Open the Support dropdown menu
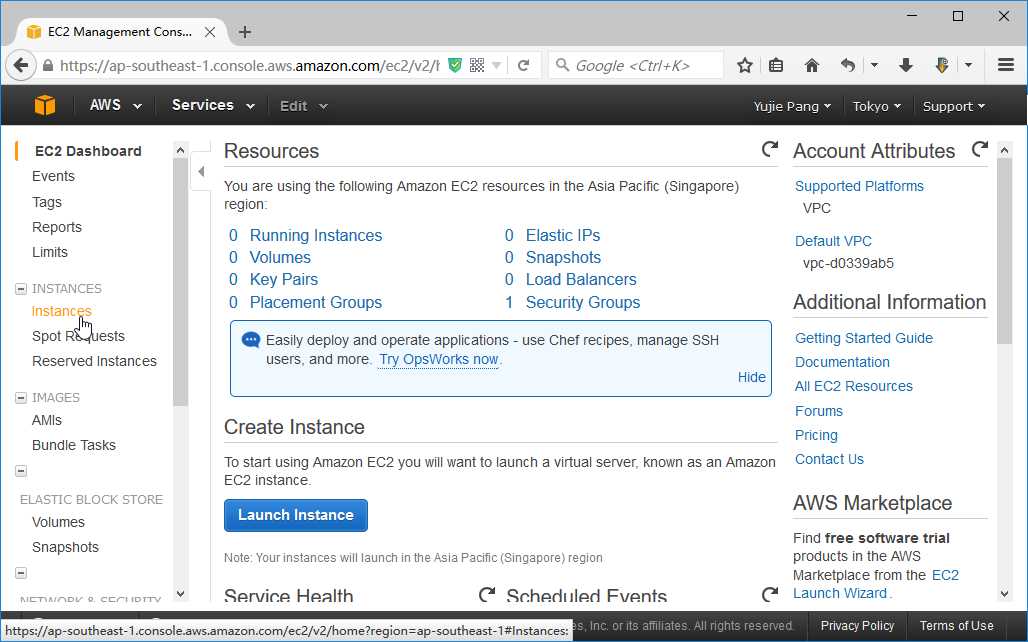Viewport: 1028px width, 642px height. coord(953,106)
